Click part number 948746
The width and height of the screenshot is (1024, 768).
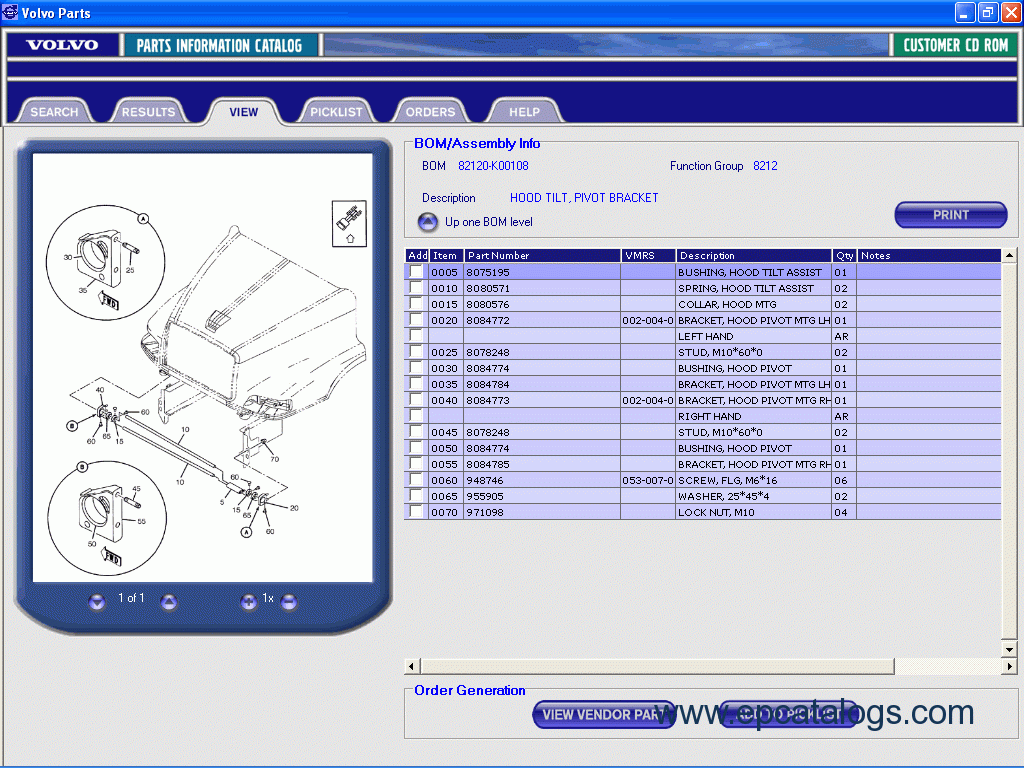click(x=485, y=480)
